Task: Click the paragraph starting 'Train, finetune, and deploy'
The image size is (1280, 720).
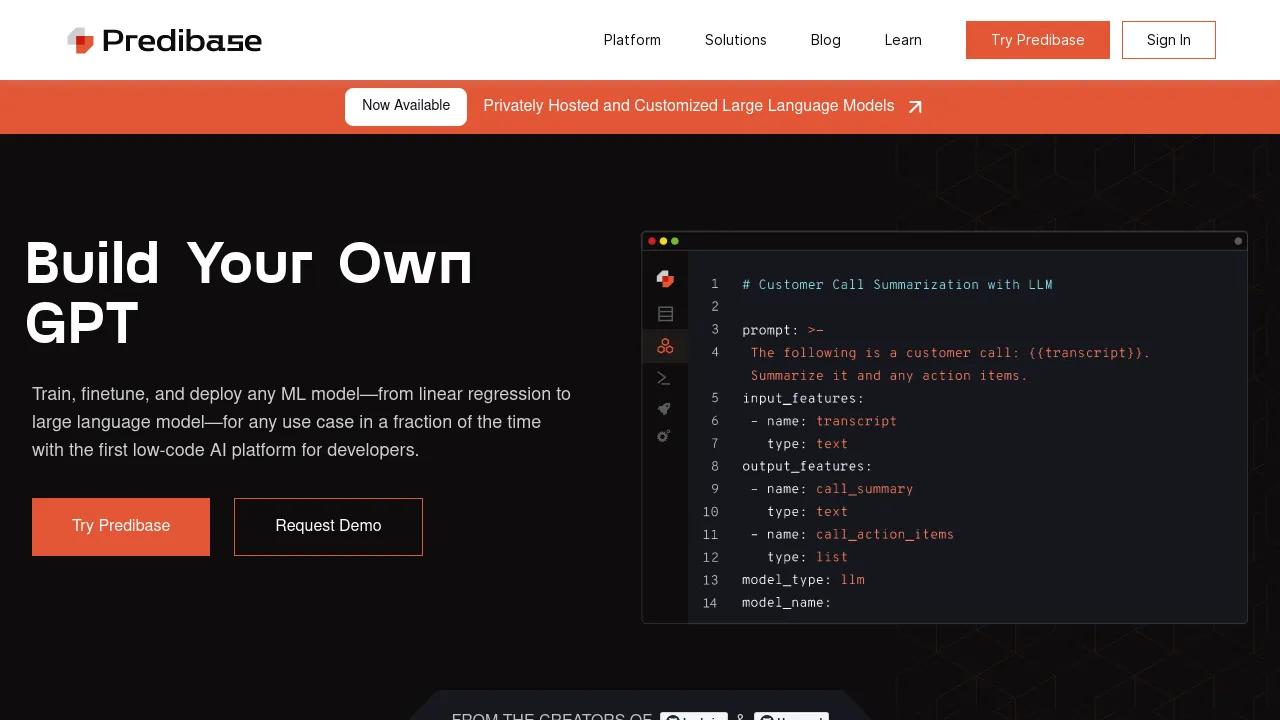Action: (301, 422)
